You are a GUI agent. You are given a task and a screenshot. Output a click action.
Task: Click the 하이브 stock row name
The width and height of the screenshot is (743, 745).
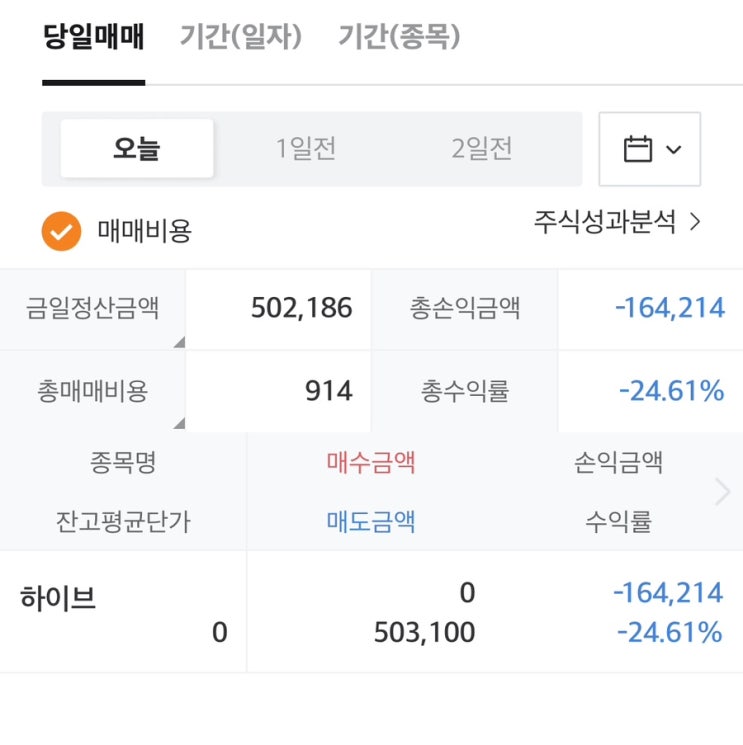pyautogui.click(x=58, y=598)
